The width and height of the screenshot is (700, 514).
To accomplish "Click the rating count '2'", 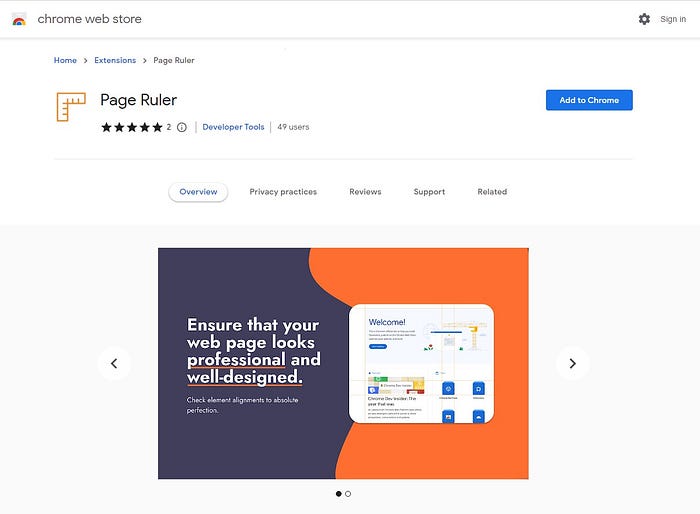I will 169,127.
